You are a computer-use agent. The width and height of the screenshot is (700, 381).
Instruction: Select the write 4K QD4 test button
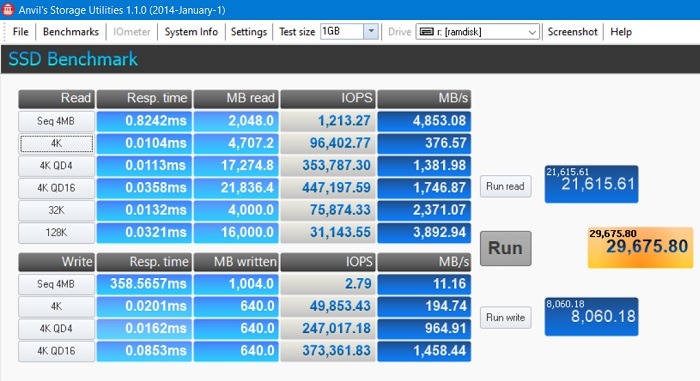(x=56, y=329)
